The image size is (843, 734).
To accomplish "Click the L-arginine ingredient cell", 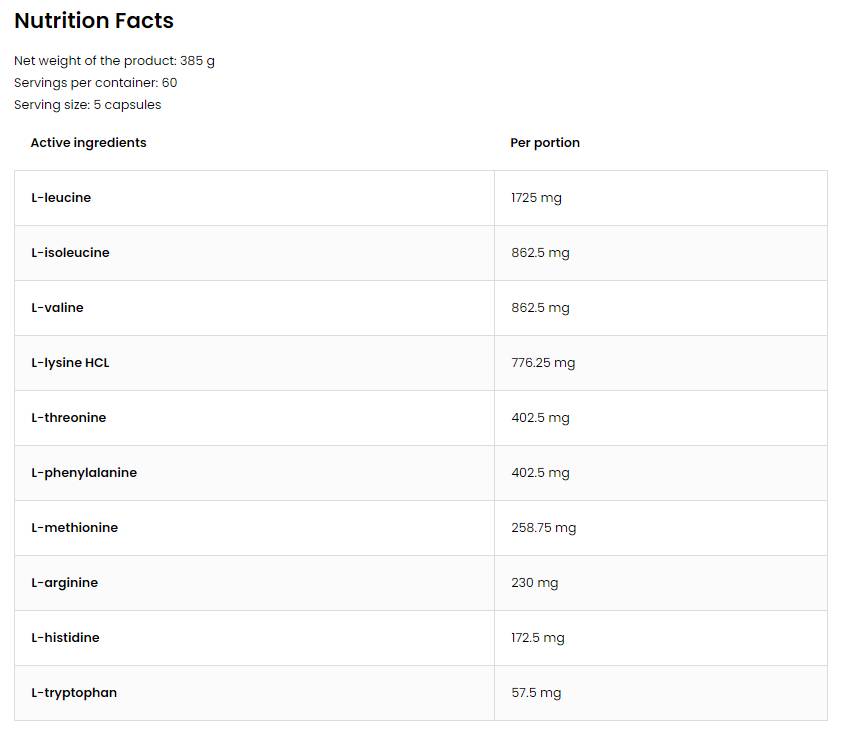I will (x=64, y=583).
